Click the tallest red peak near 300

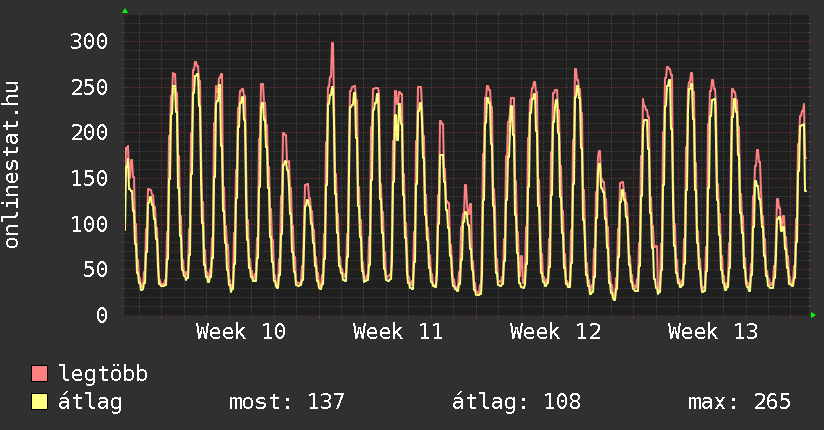click(332, 45)
